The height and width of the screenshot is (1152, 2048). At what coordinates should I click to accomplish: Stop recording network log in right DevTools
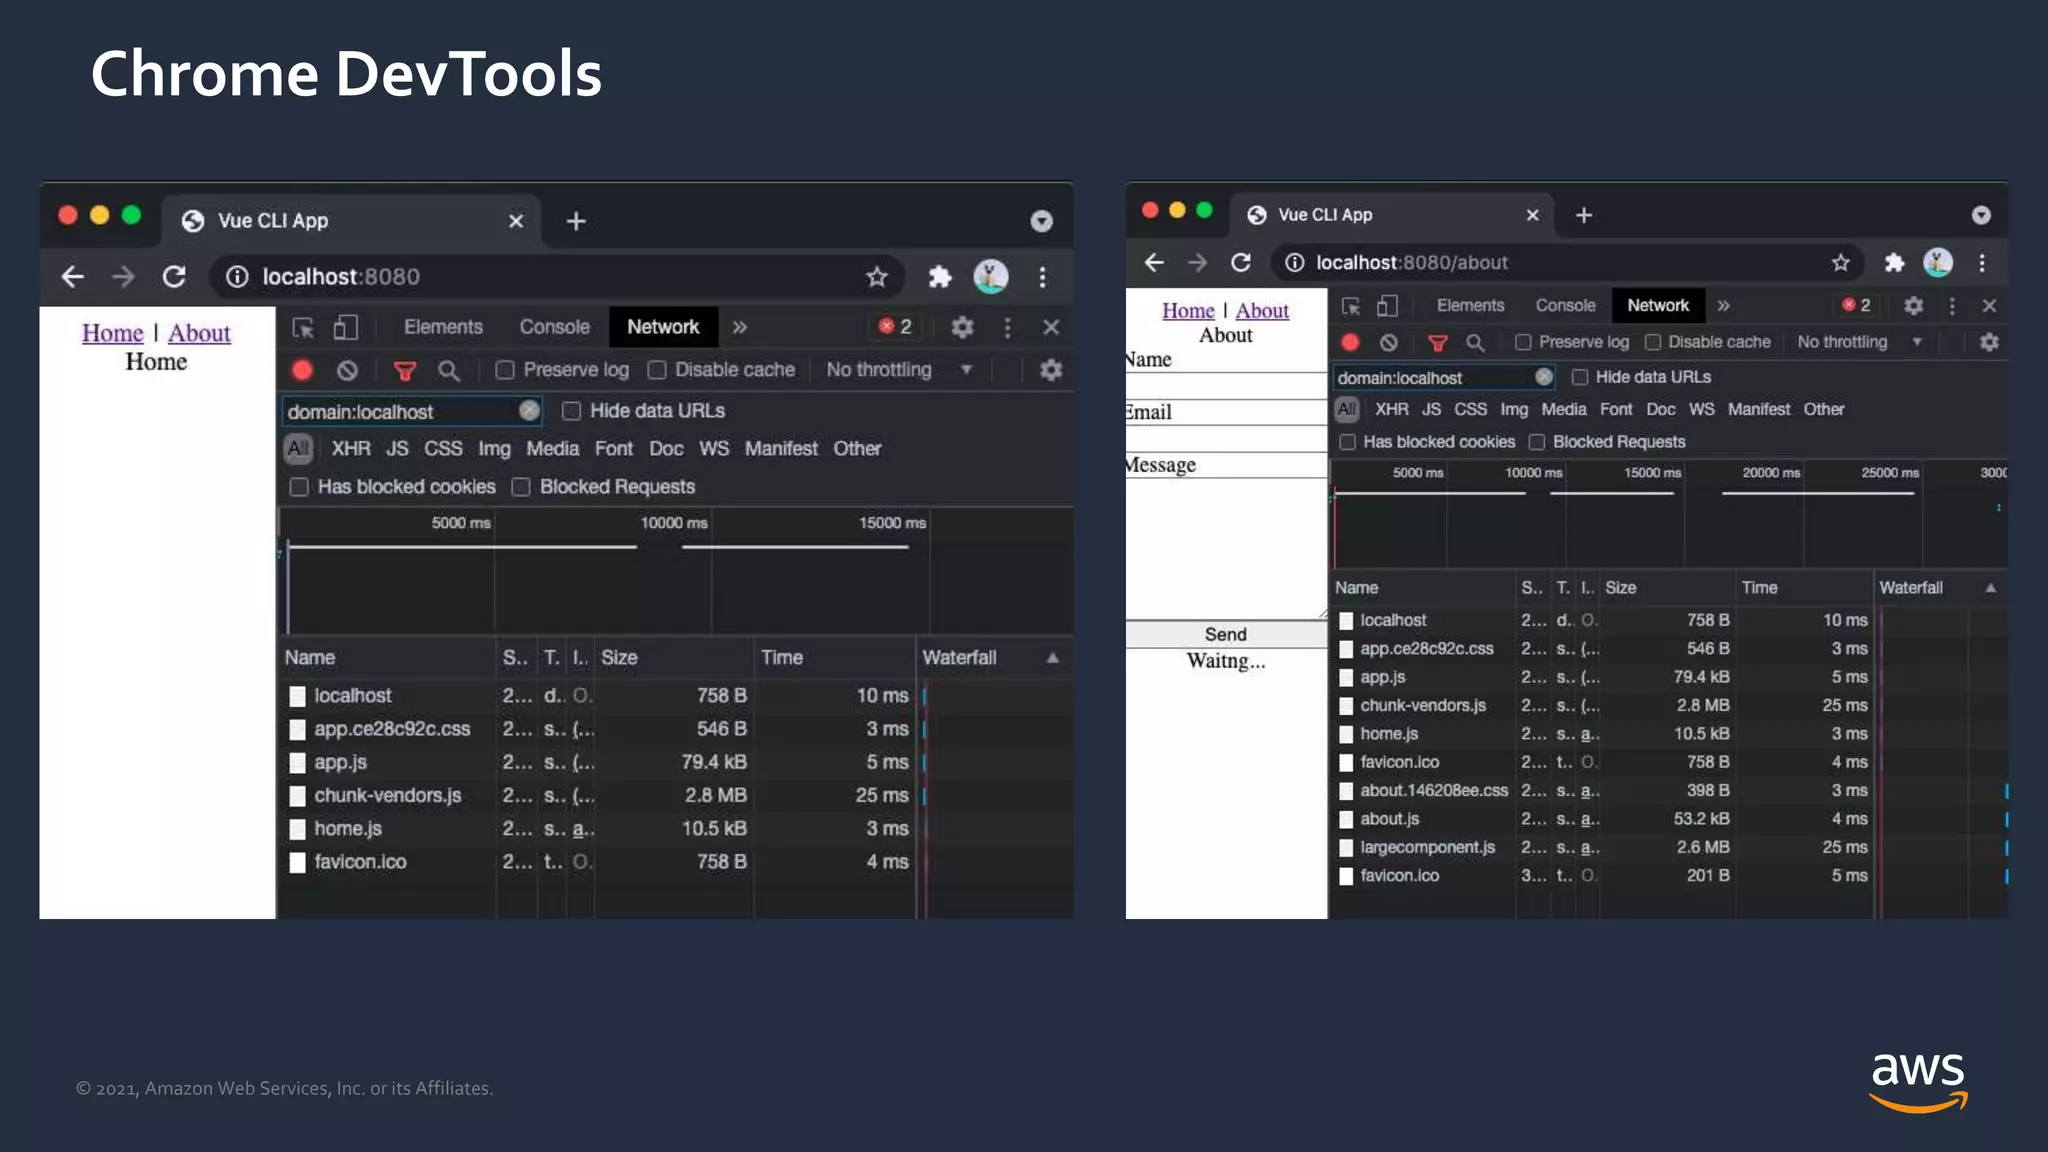pyautogui.click(x=1350, y=342)
